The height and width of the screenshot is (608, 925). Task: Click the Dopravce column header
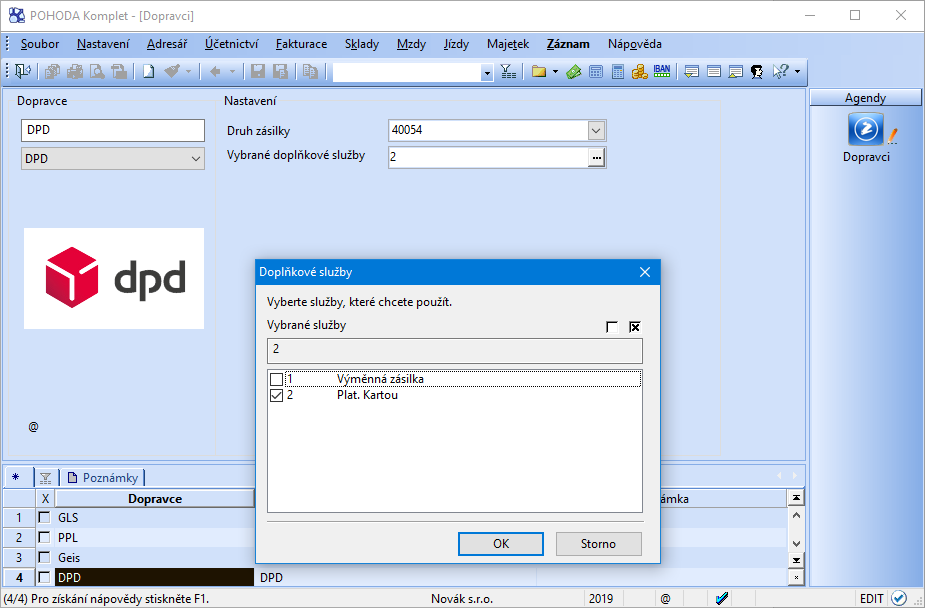(155, 499)
